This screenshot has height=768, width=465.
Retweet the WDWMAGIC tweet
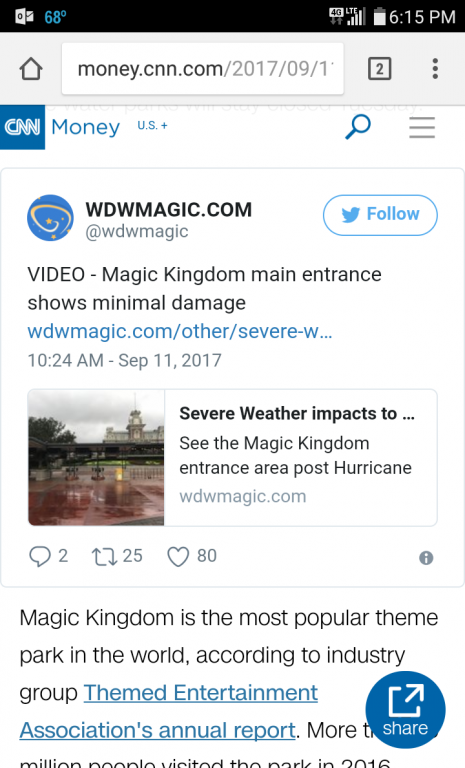coord(104,556)
